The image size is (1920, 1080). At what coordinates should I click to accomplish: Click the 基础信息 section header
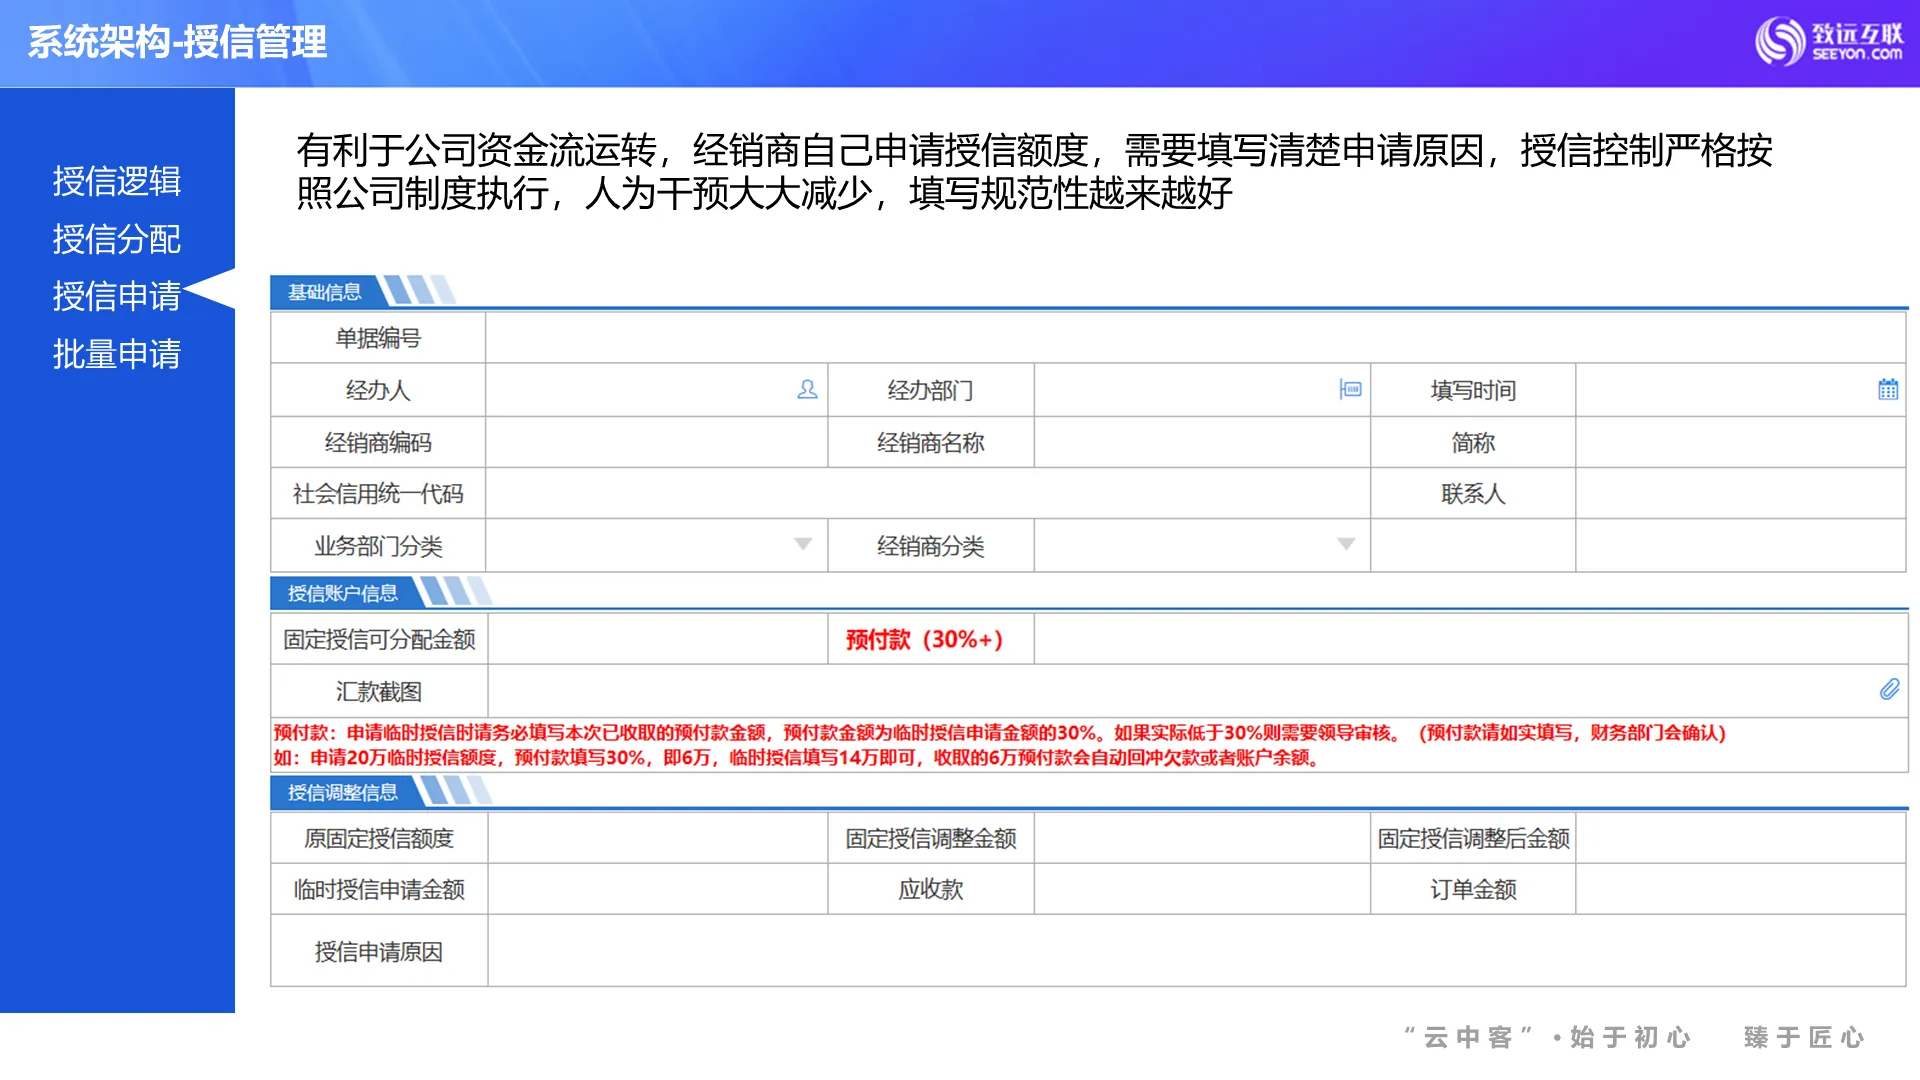(325, 292)
